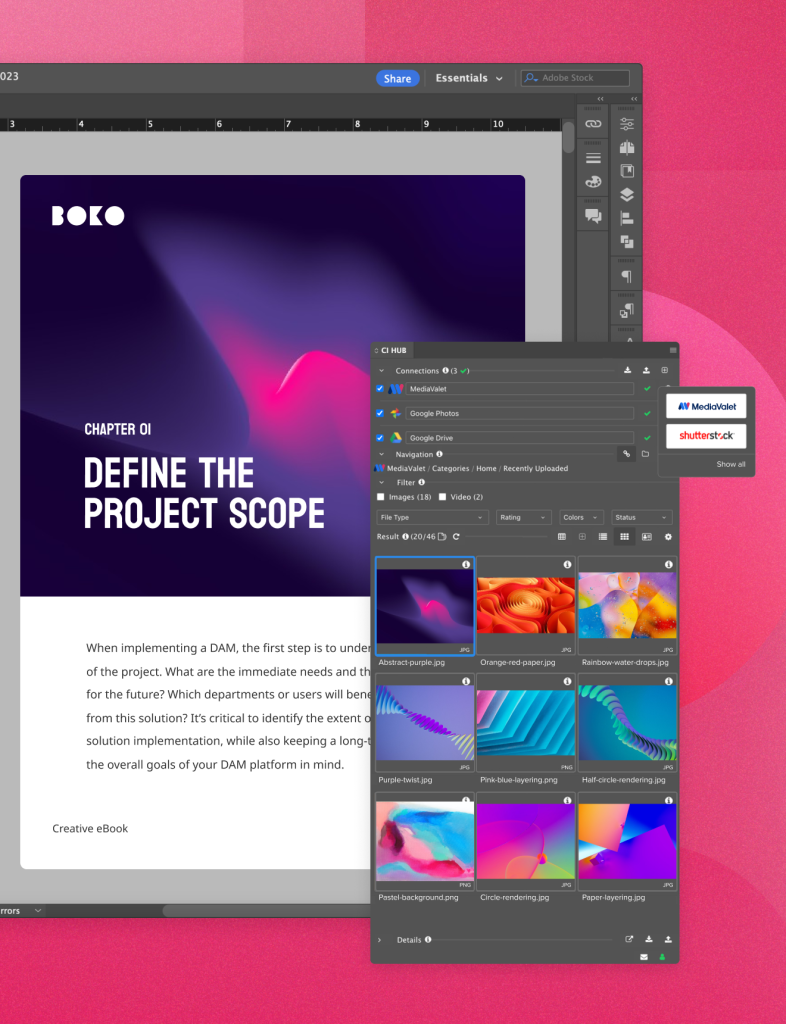Click the green user icon at CI HUB bottom
Image resolution: width=786 pixels, height=1024 pixels.
pyautogui.click(x=662, y=957)
